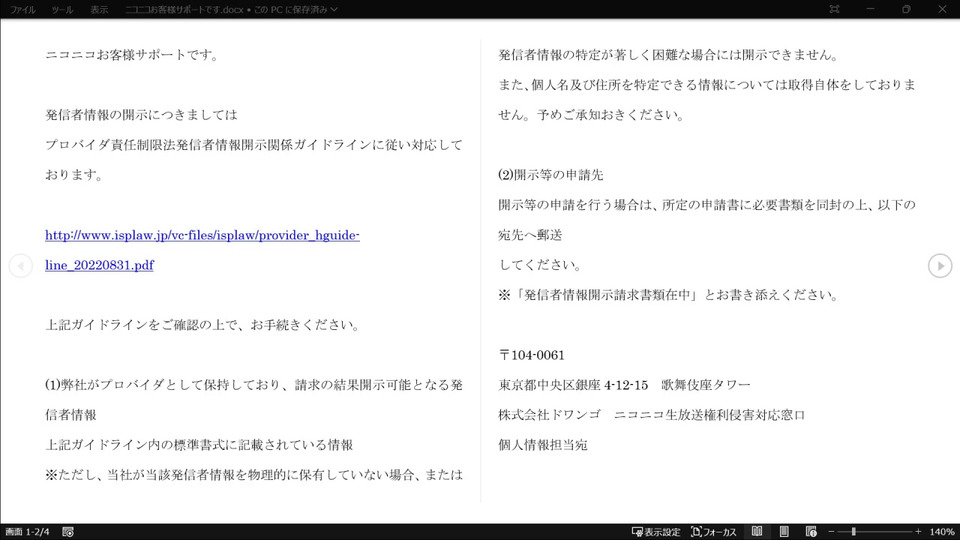Click the line 個人情報担当宛

point(542,445)
